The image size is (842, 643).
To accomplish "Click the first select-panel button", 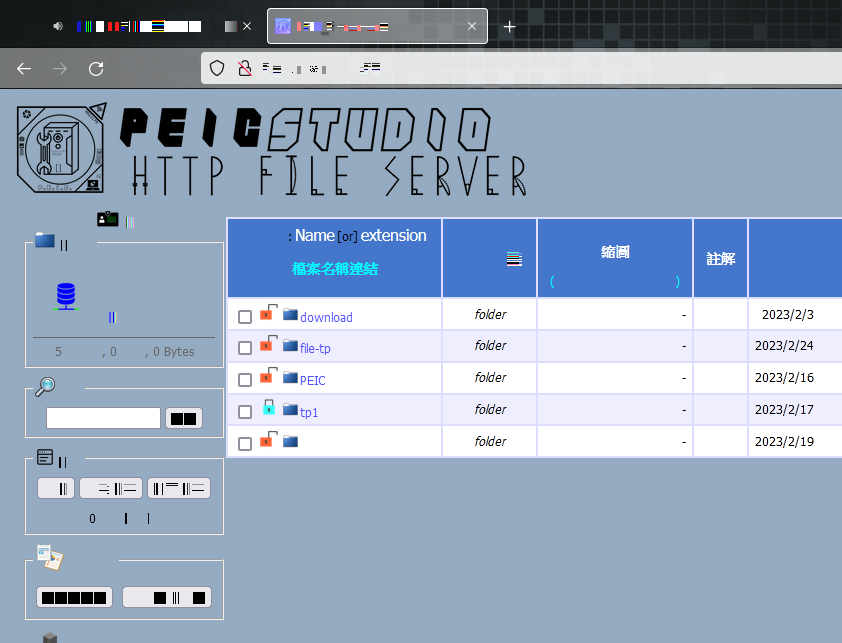I will [56, 488].
